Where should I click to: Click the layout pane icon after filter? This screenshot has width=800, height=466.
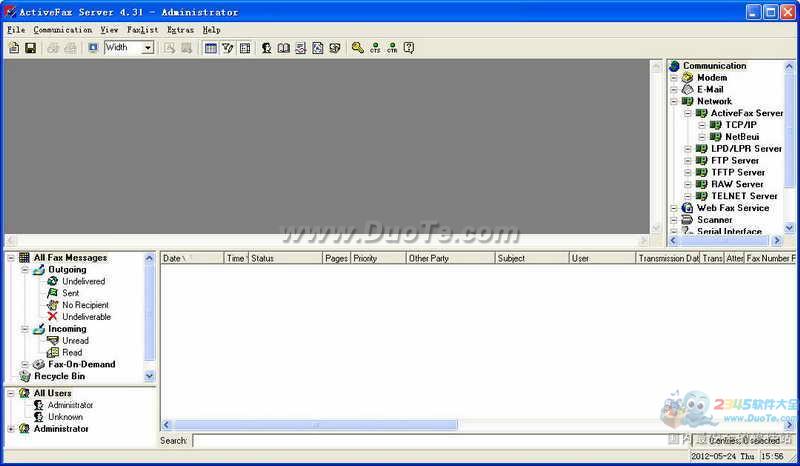245,48
